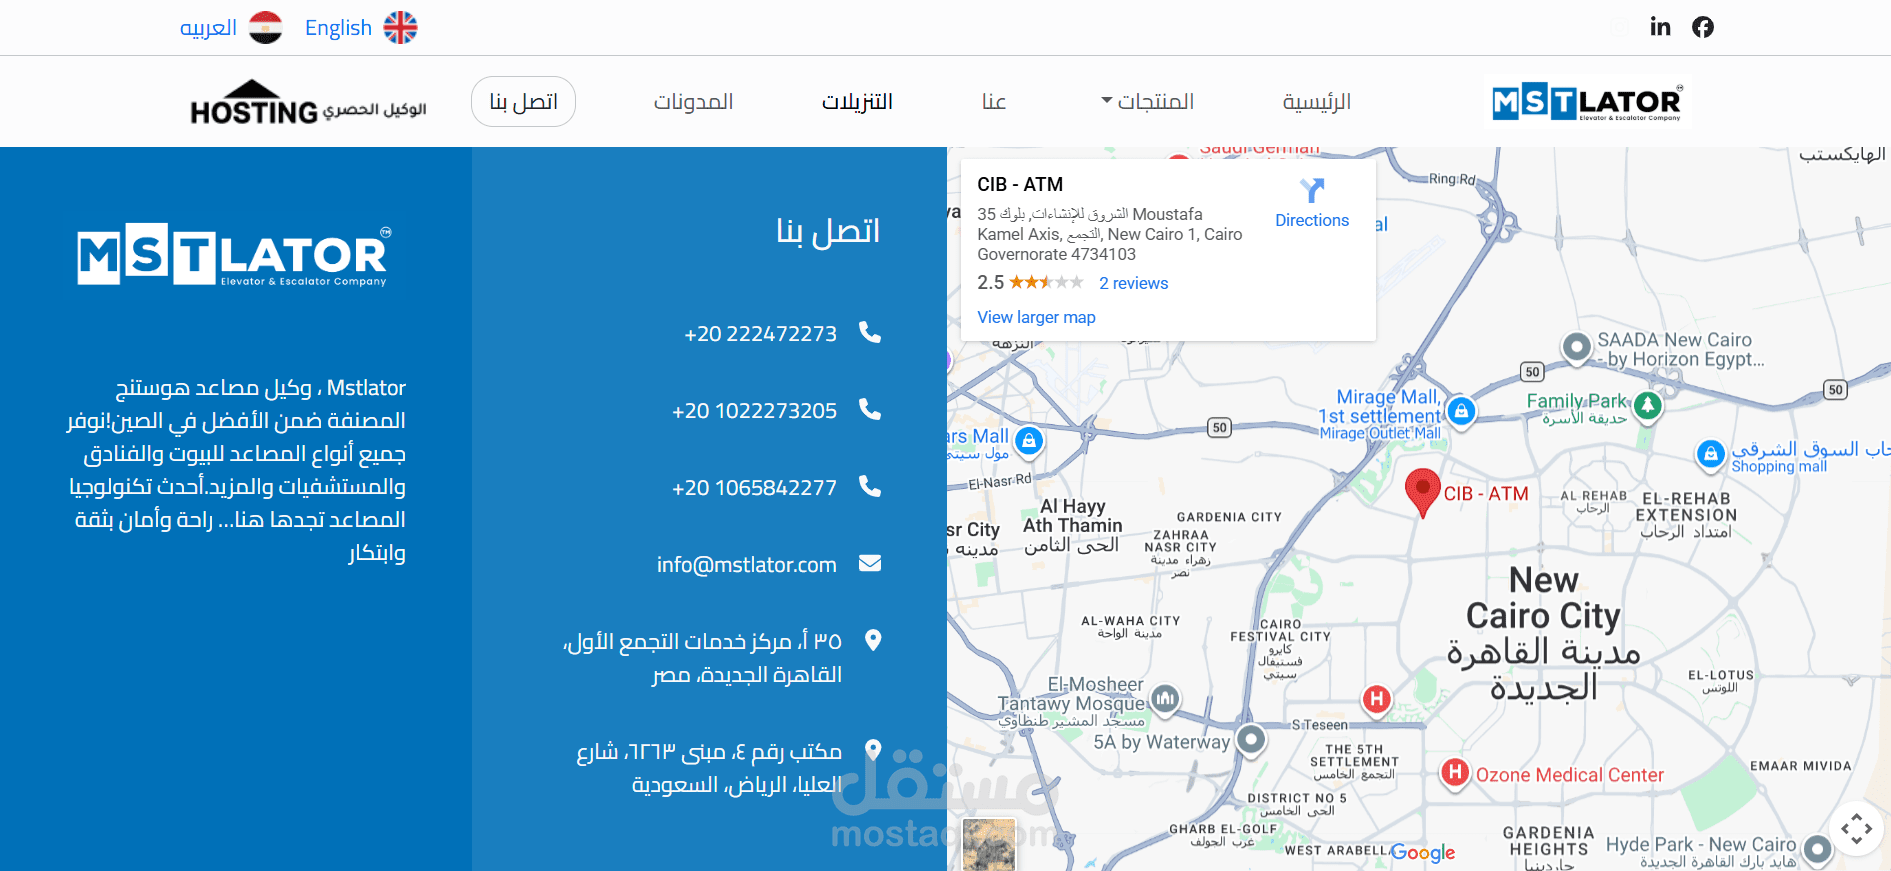The width and height of the screenshot is (1891, 871).
Task: Click the Family Park green marker
Action: tap(1648, 406)
